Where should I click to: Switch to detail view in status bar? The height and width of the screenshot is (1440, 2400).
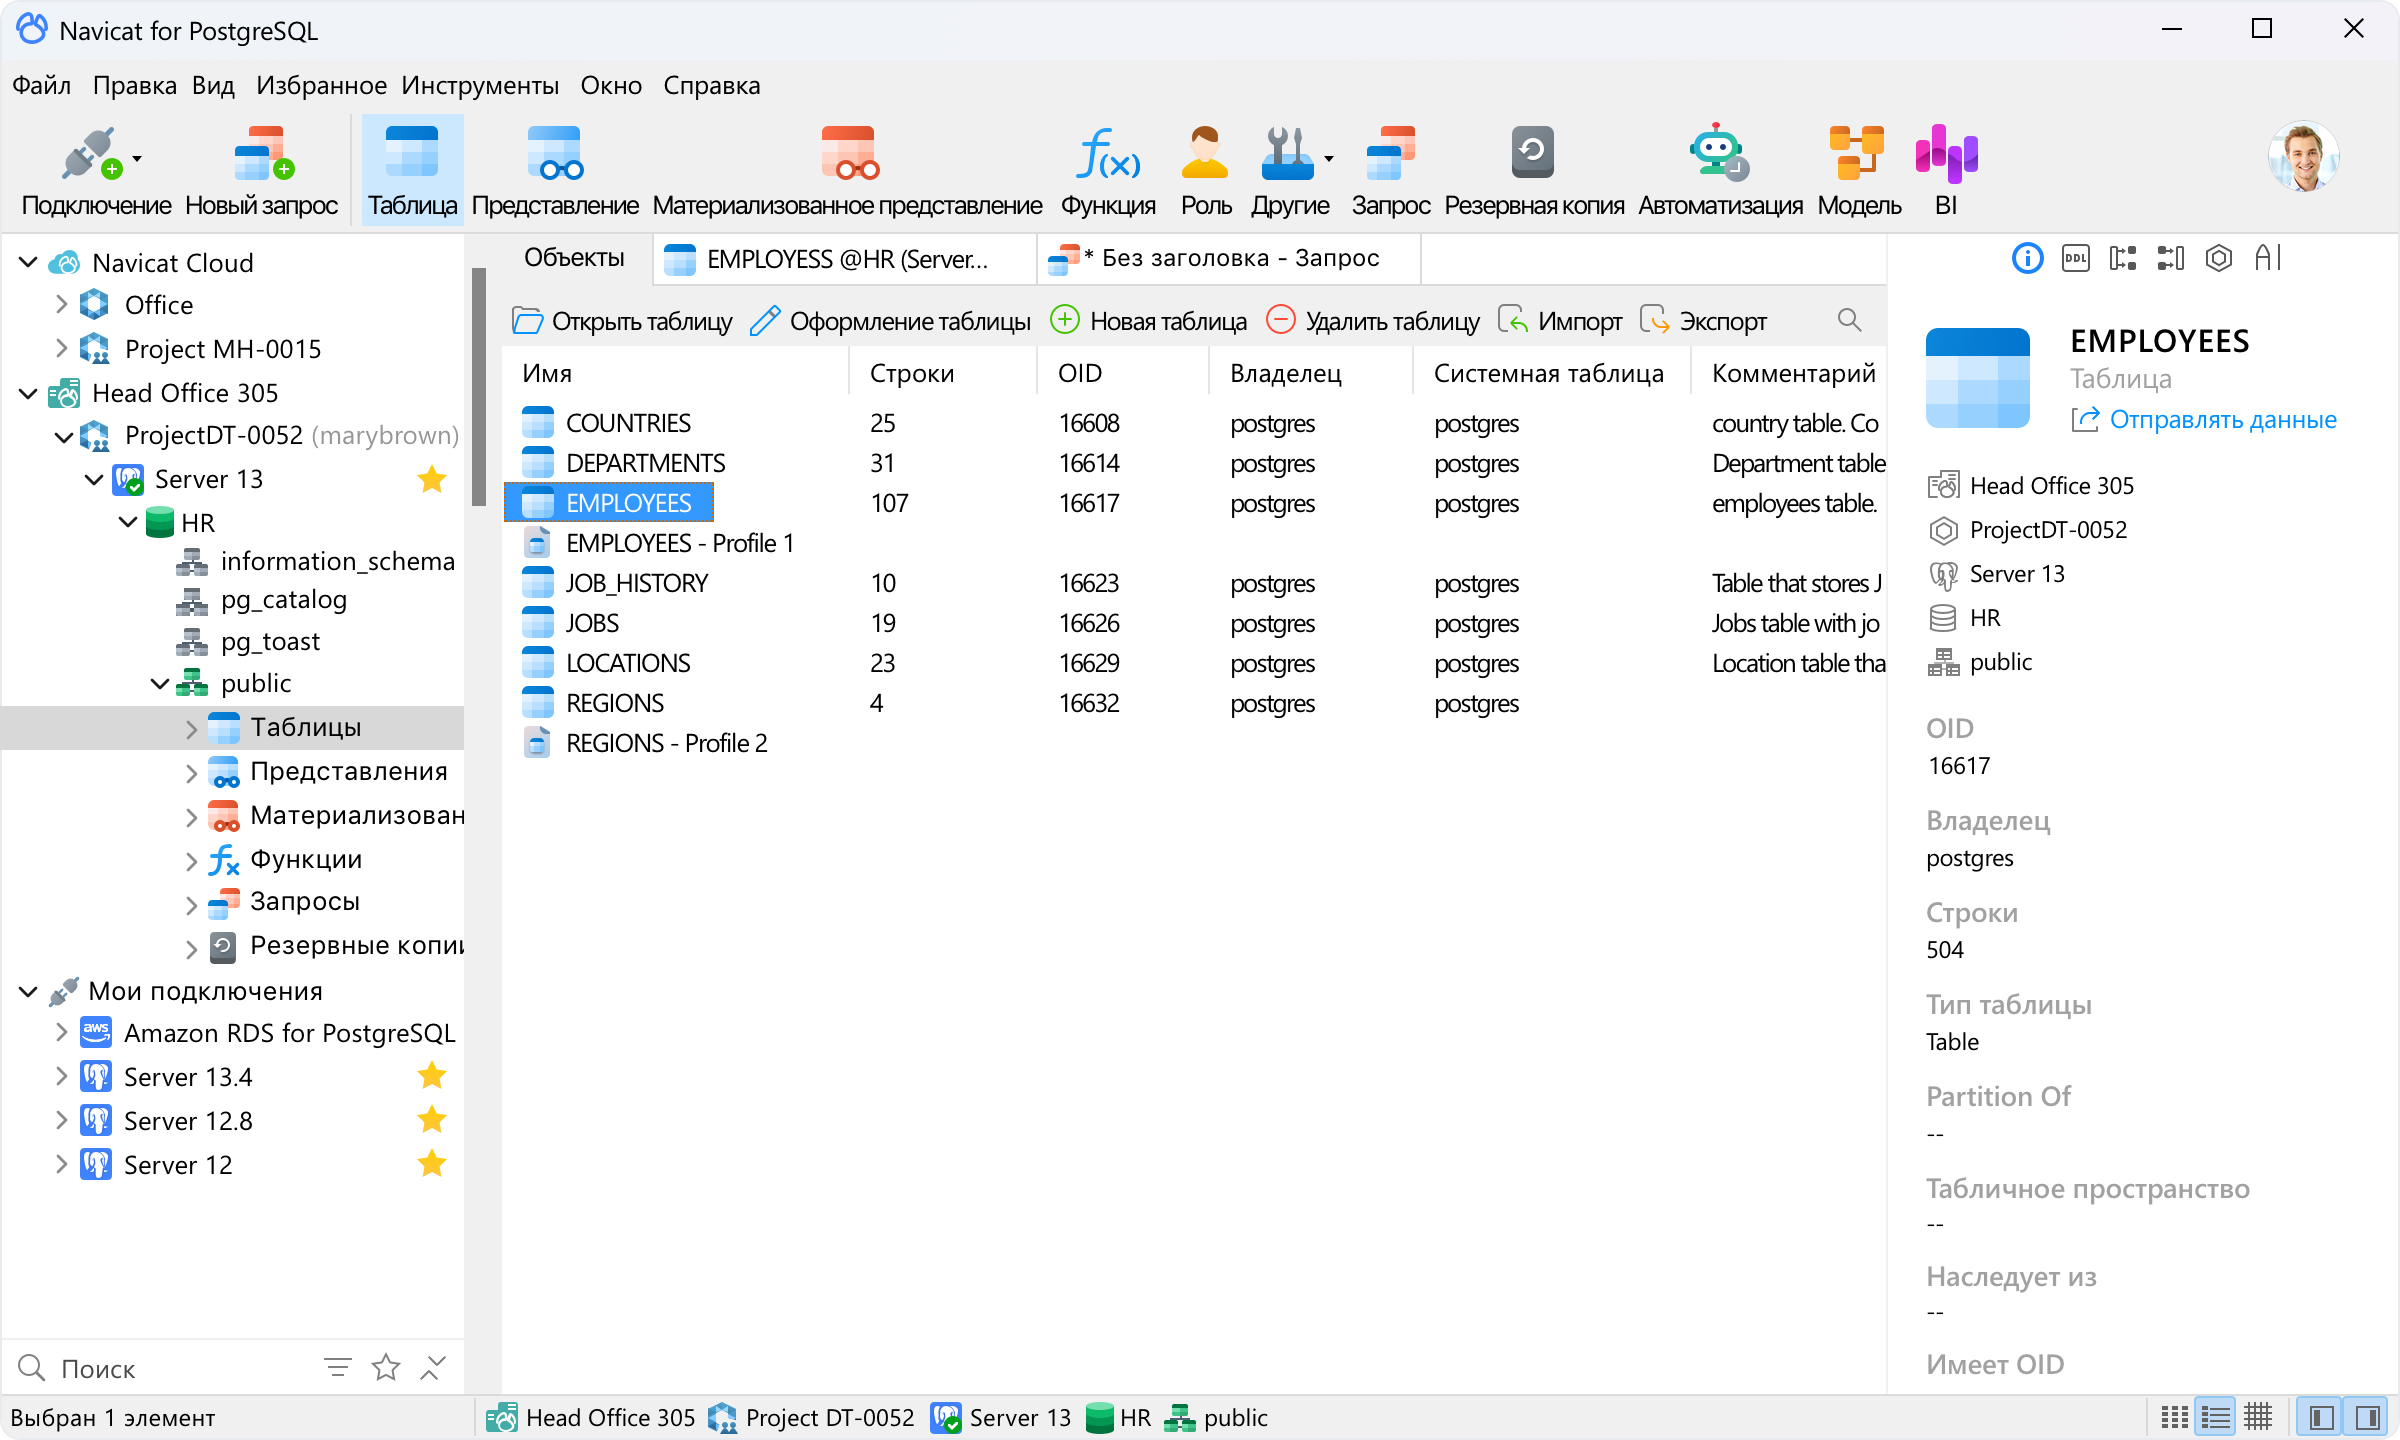click(x=2258, y=1417)
